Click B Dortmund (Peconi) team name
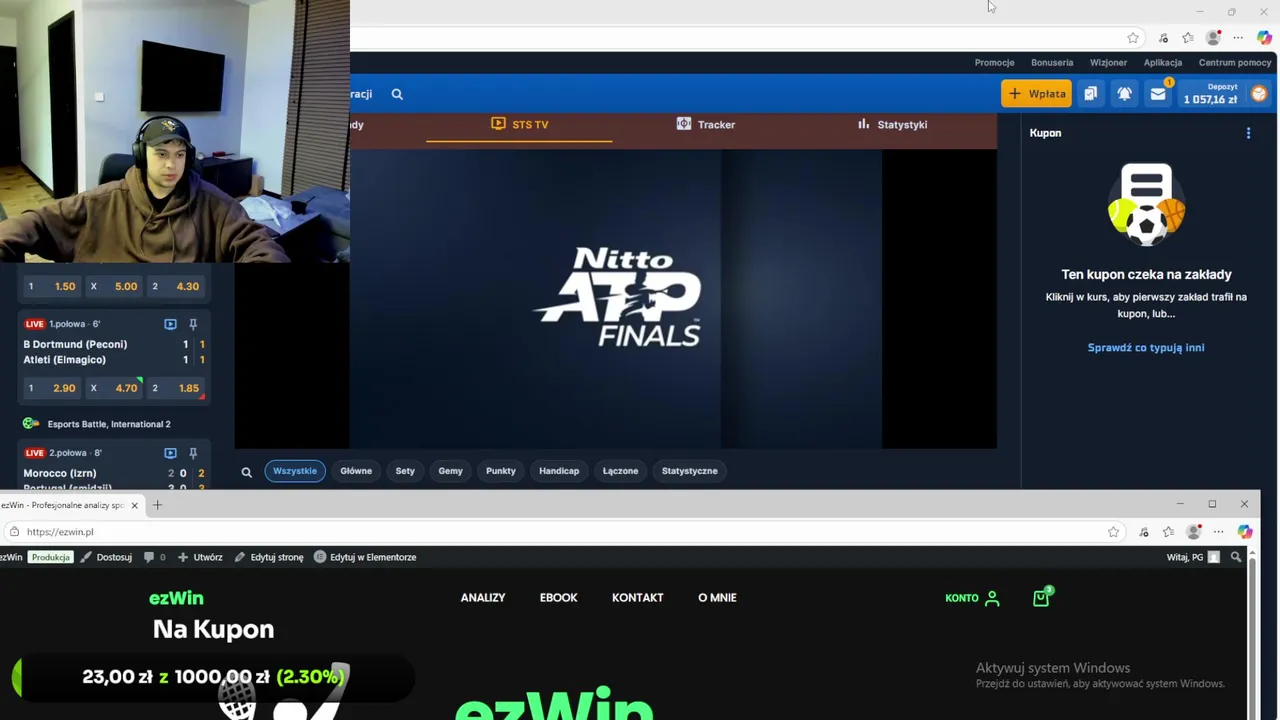The width and height of the screenshot is (1280, 720). [75, 344]
